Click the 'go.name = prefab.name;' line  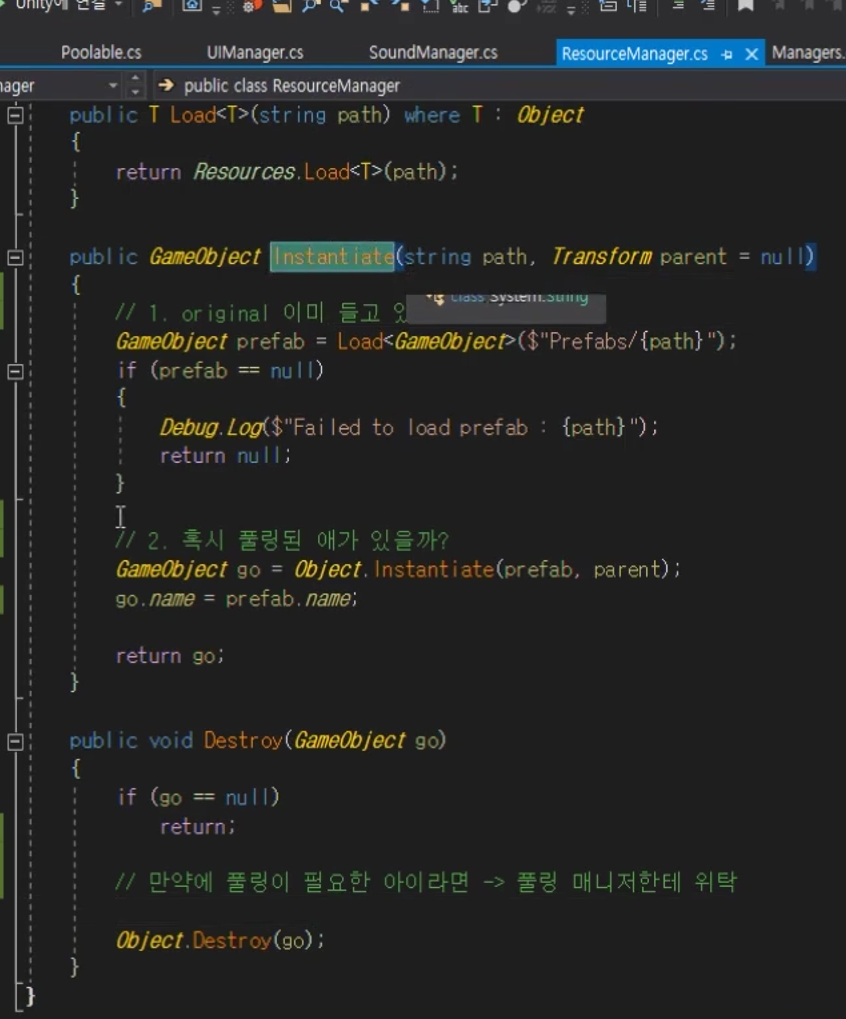pos(237,599)
